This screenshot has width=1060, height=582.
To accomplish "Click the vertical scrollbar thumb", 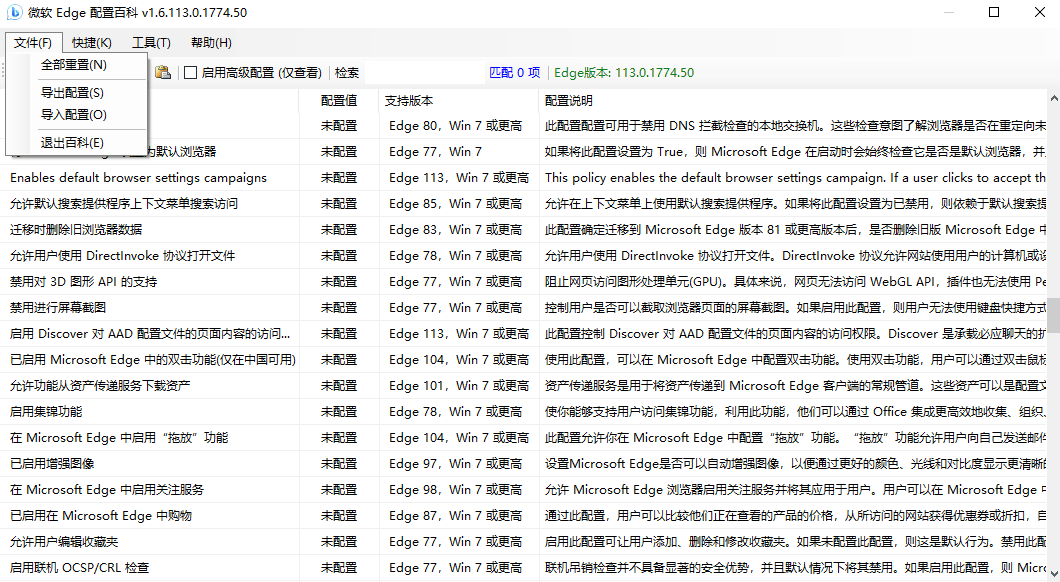I will pyautogui.click(x=1054, y=316).
